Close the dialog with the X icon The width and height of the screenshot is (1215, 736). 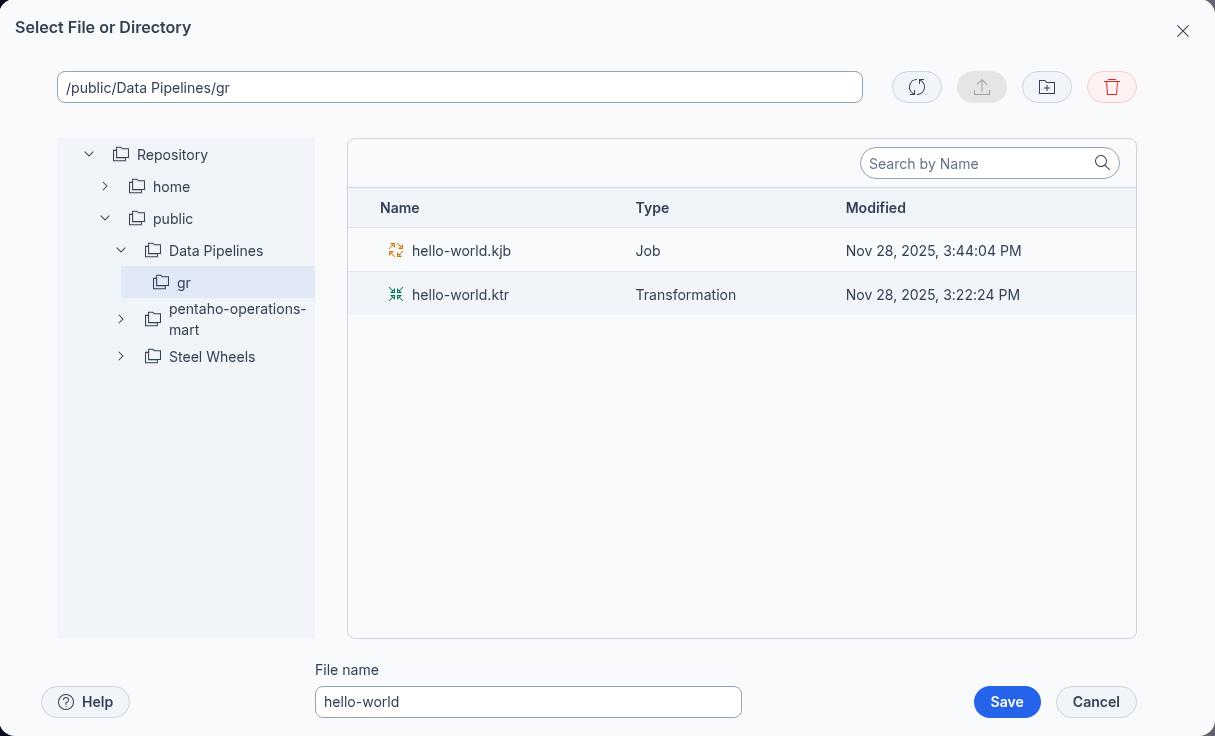pyautogui.click(x=1182, y=31)
